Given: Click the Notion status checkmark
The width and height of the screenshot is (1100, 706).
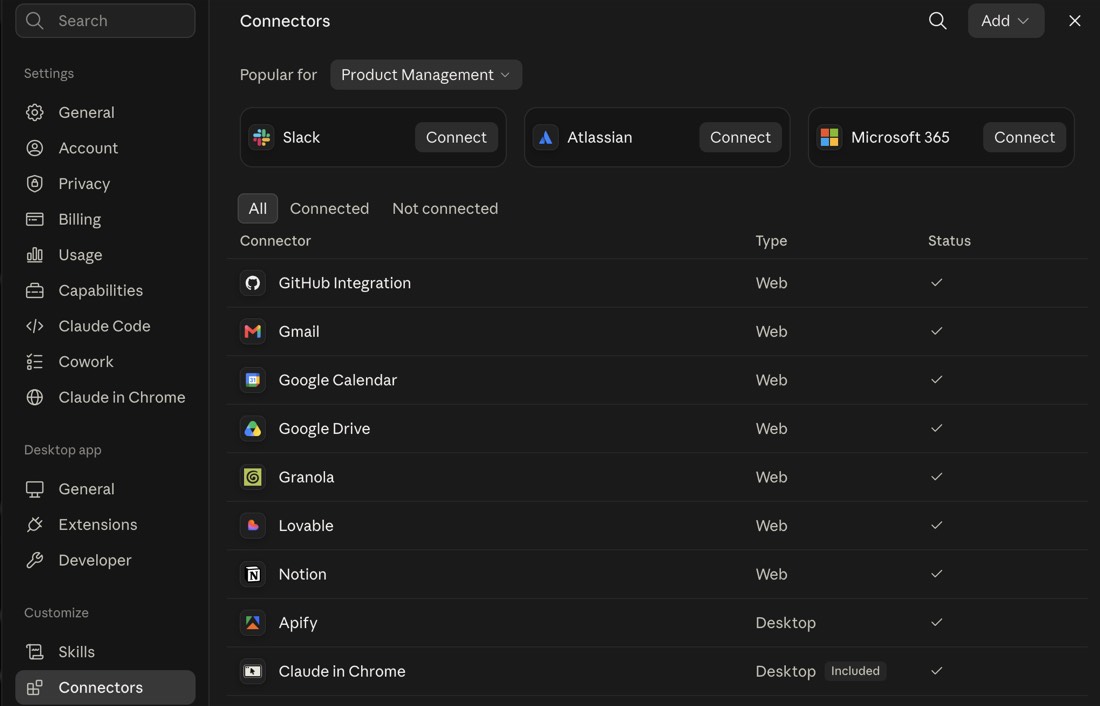Looking at the screenshot, I should point(936,573).
